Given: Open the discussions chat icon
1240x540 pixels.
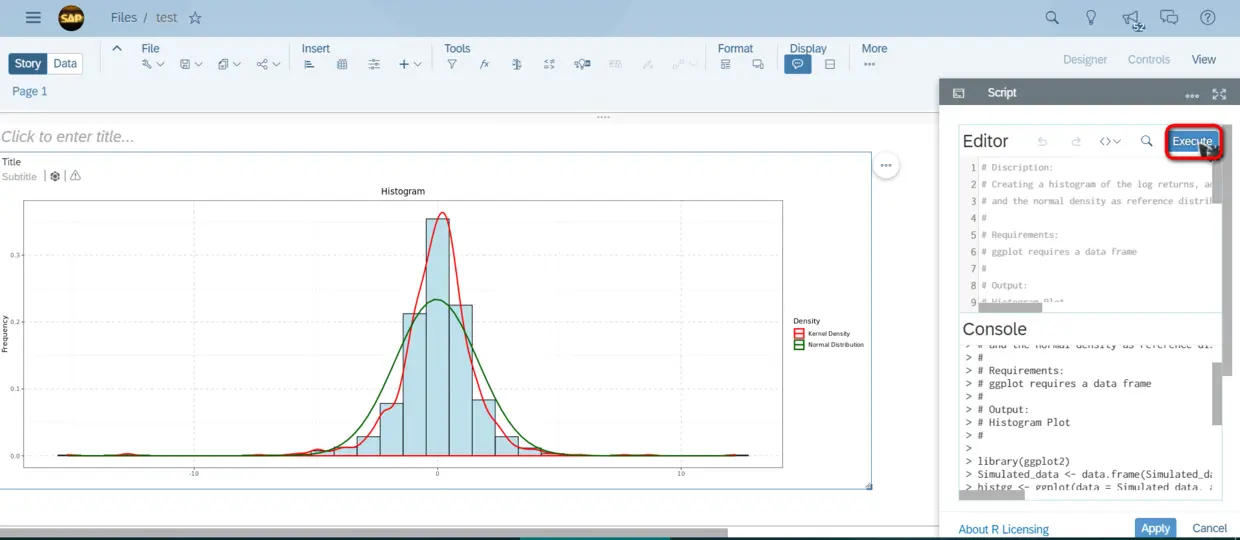Looking at the screenshot, I should 1169,18.
